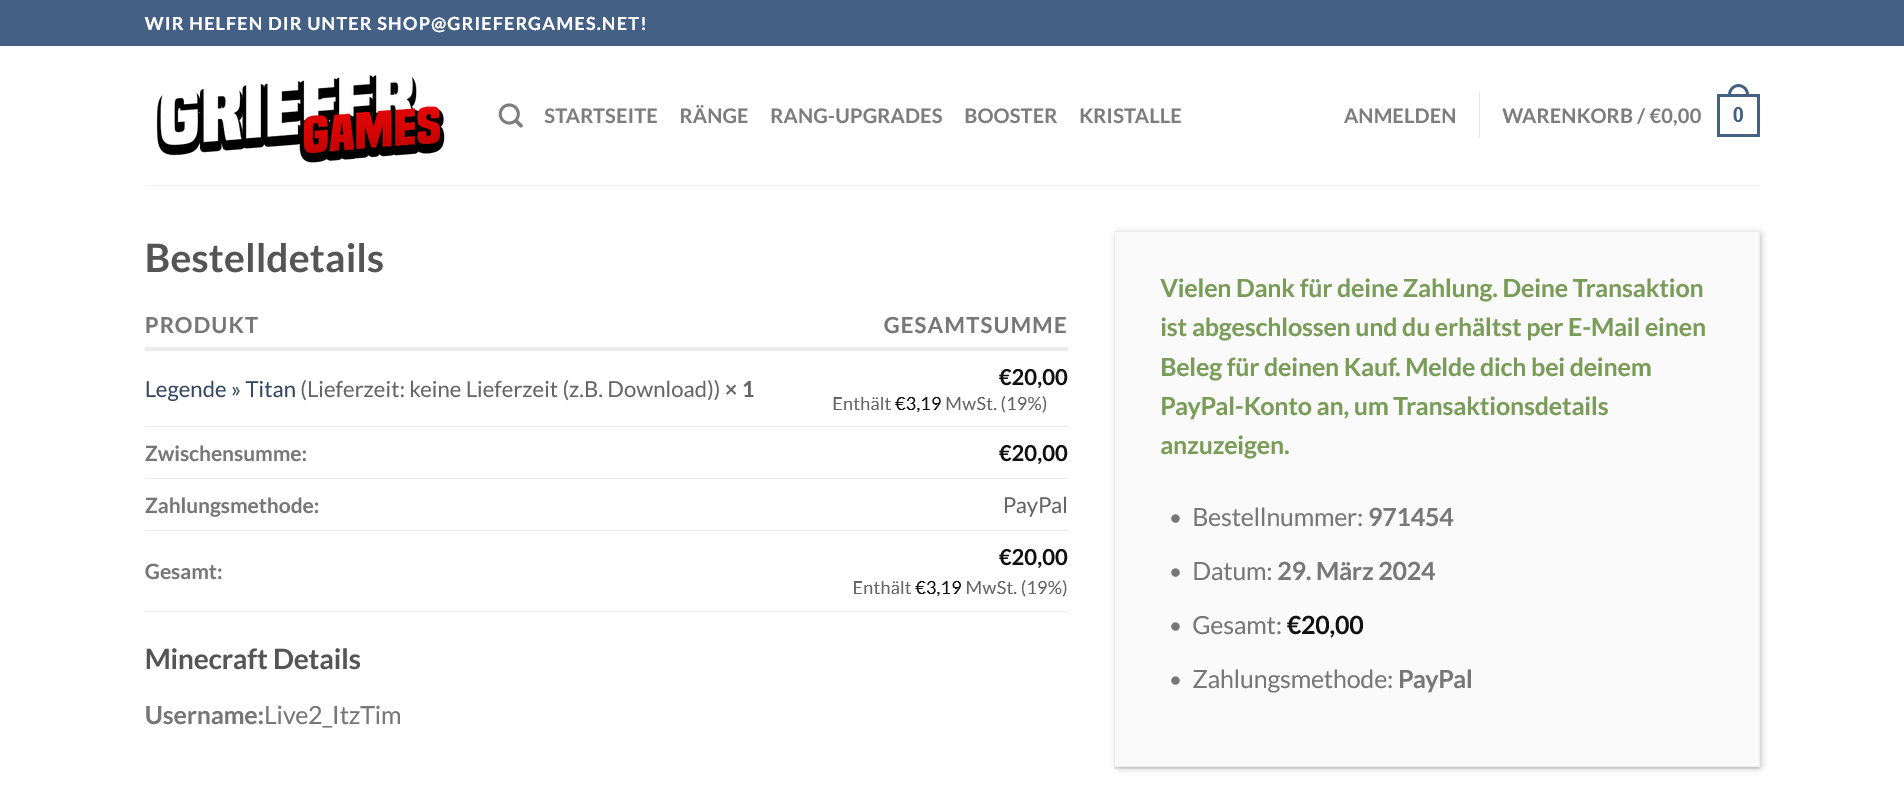Open the Ränge menu item
This screenshot has height=798, width=1904.
[713, 116]
